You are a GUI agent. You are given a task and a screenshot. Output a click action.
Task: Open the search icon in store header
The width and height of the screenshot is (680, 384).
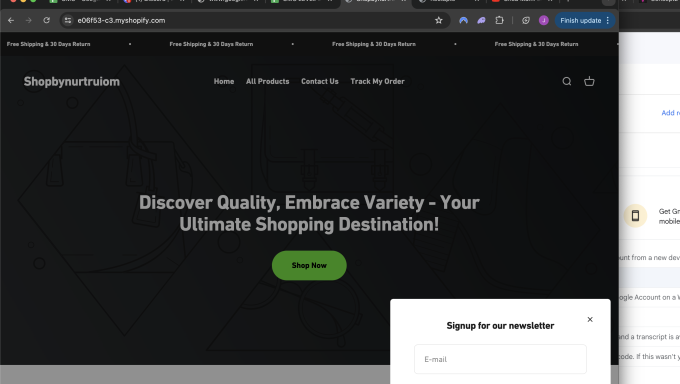(x=566, y=81)
